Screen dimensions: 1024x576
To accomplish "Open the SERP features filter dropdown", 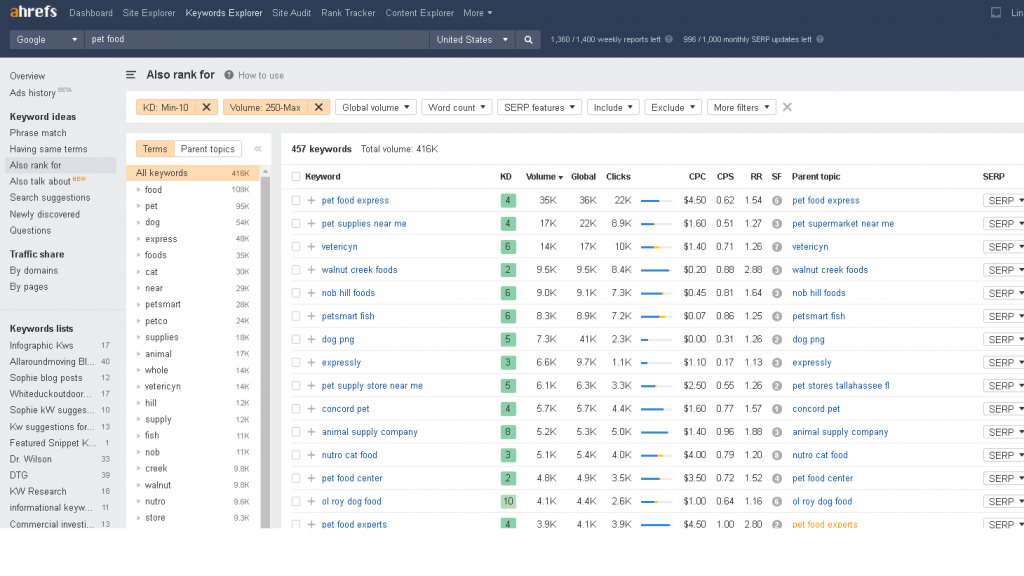I will pos(539,107).
